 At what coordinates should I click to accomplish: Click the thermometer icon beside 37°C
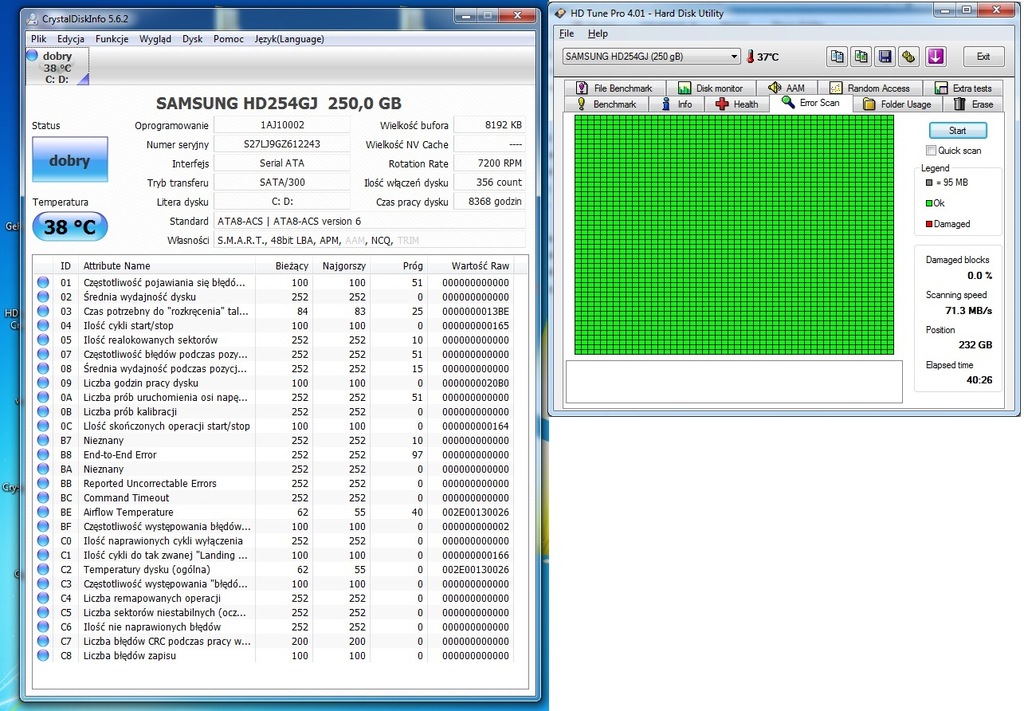click(750, 57)
